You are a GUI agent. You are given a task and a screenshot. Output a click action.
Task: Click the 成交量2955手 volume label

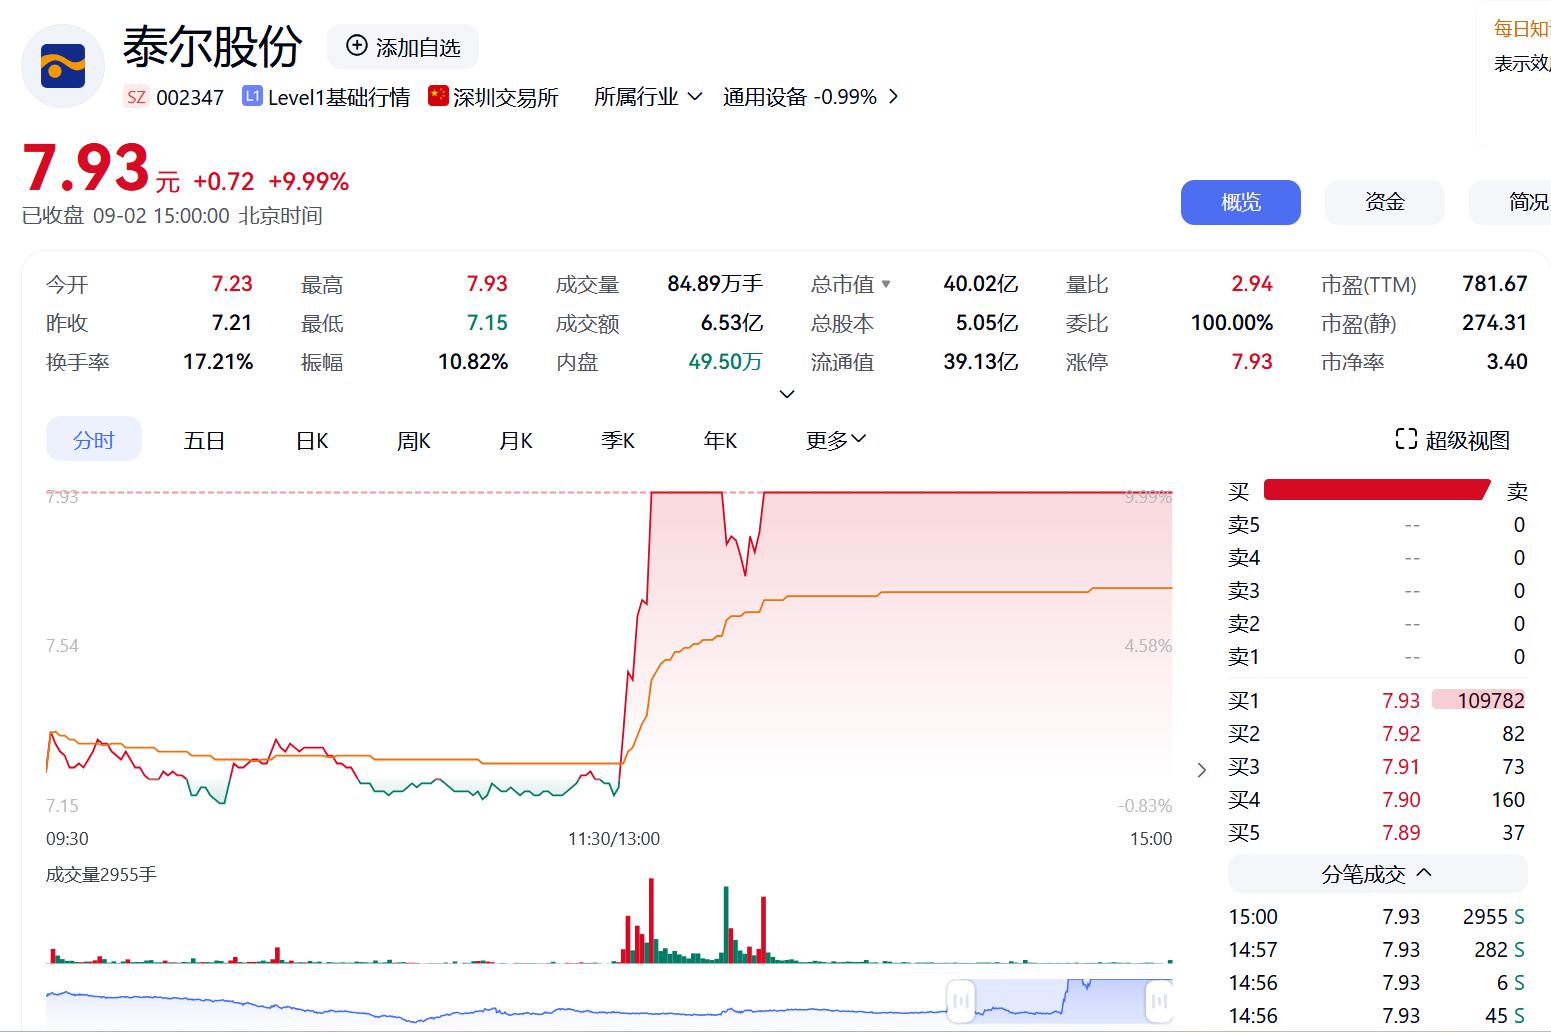click(101, 875)
